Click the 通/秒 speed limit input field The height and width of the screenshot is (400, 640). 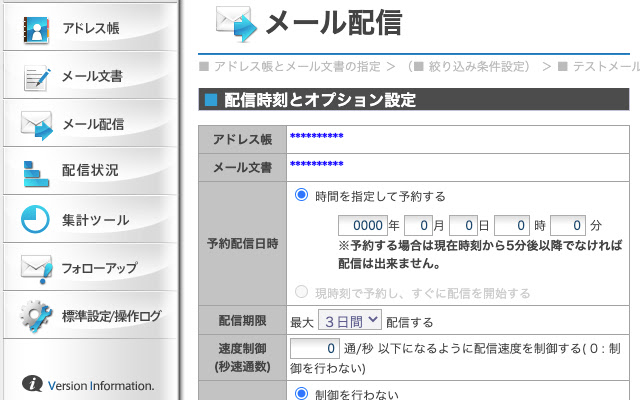[x=315, y=348]
